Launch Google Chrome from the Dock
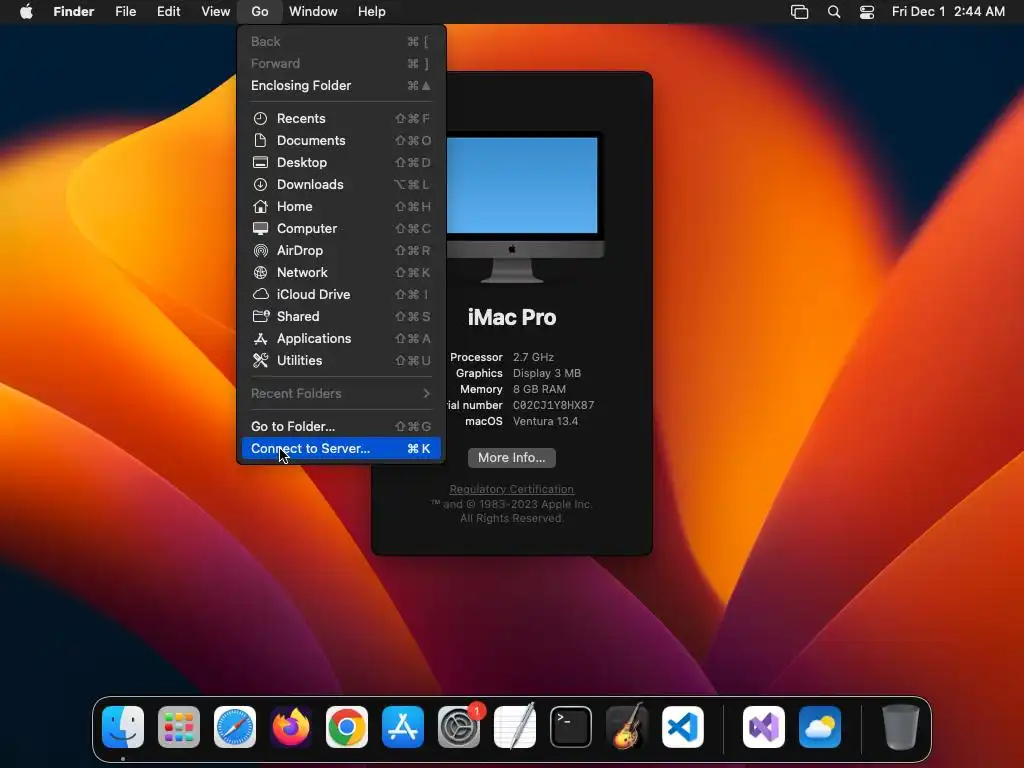1024x768 pixels. [x=347, y=727]
